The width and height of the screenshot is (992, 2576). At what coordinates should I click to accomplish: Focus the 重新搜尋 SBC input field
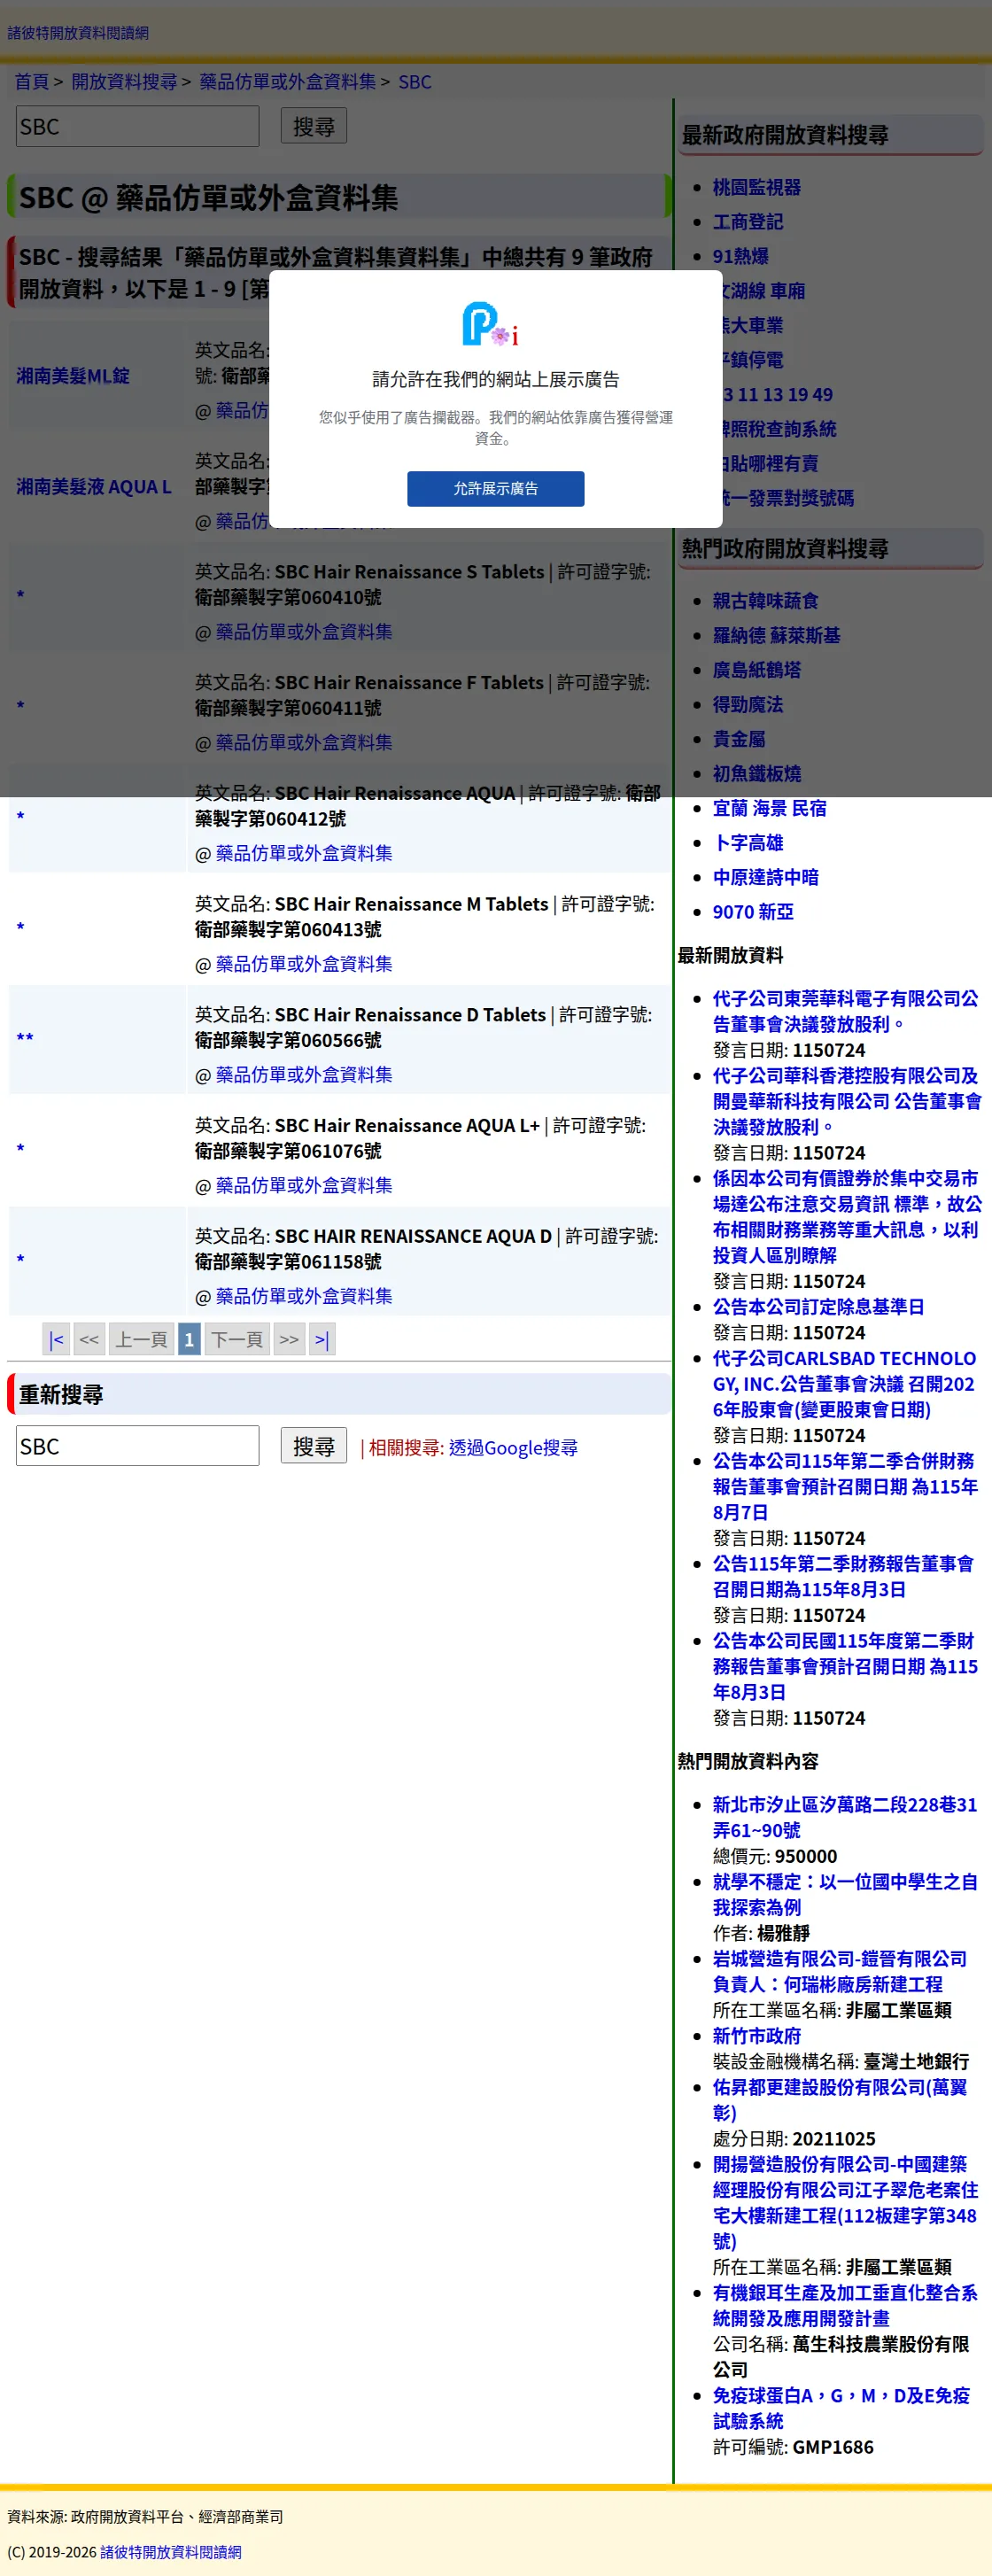click(x=137, y=1446)
